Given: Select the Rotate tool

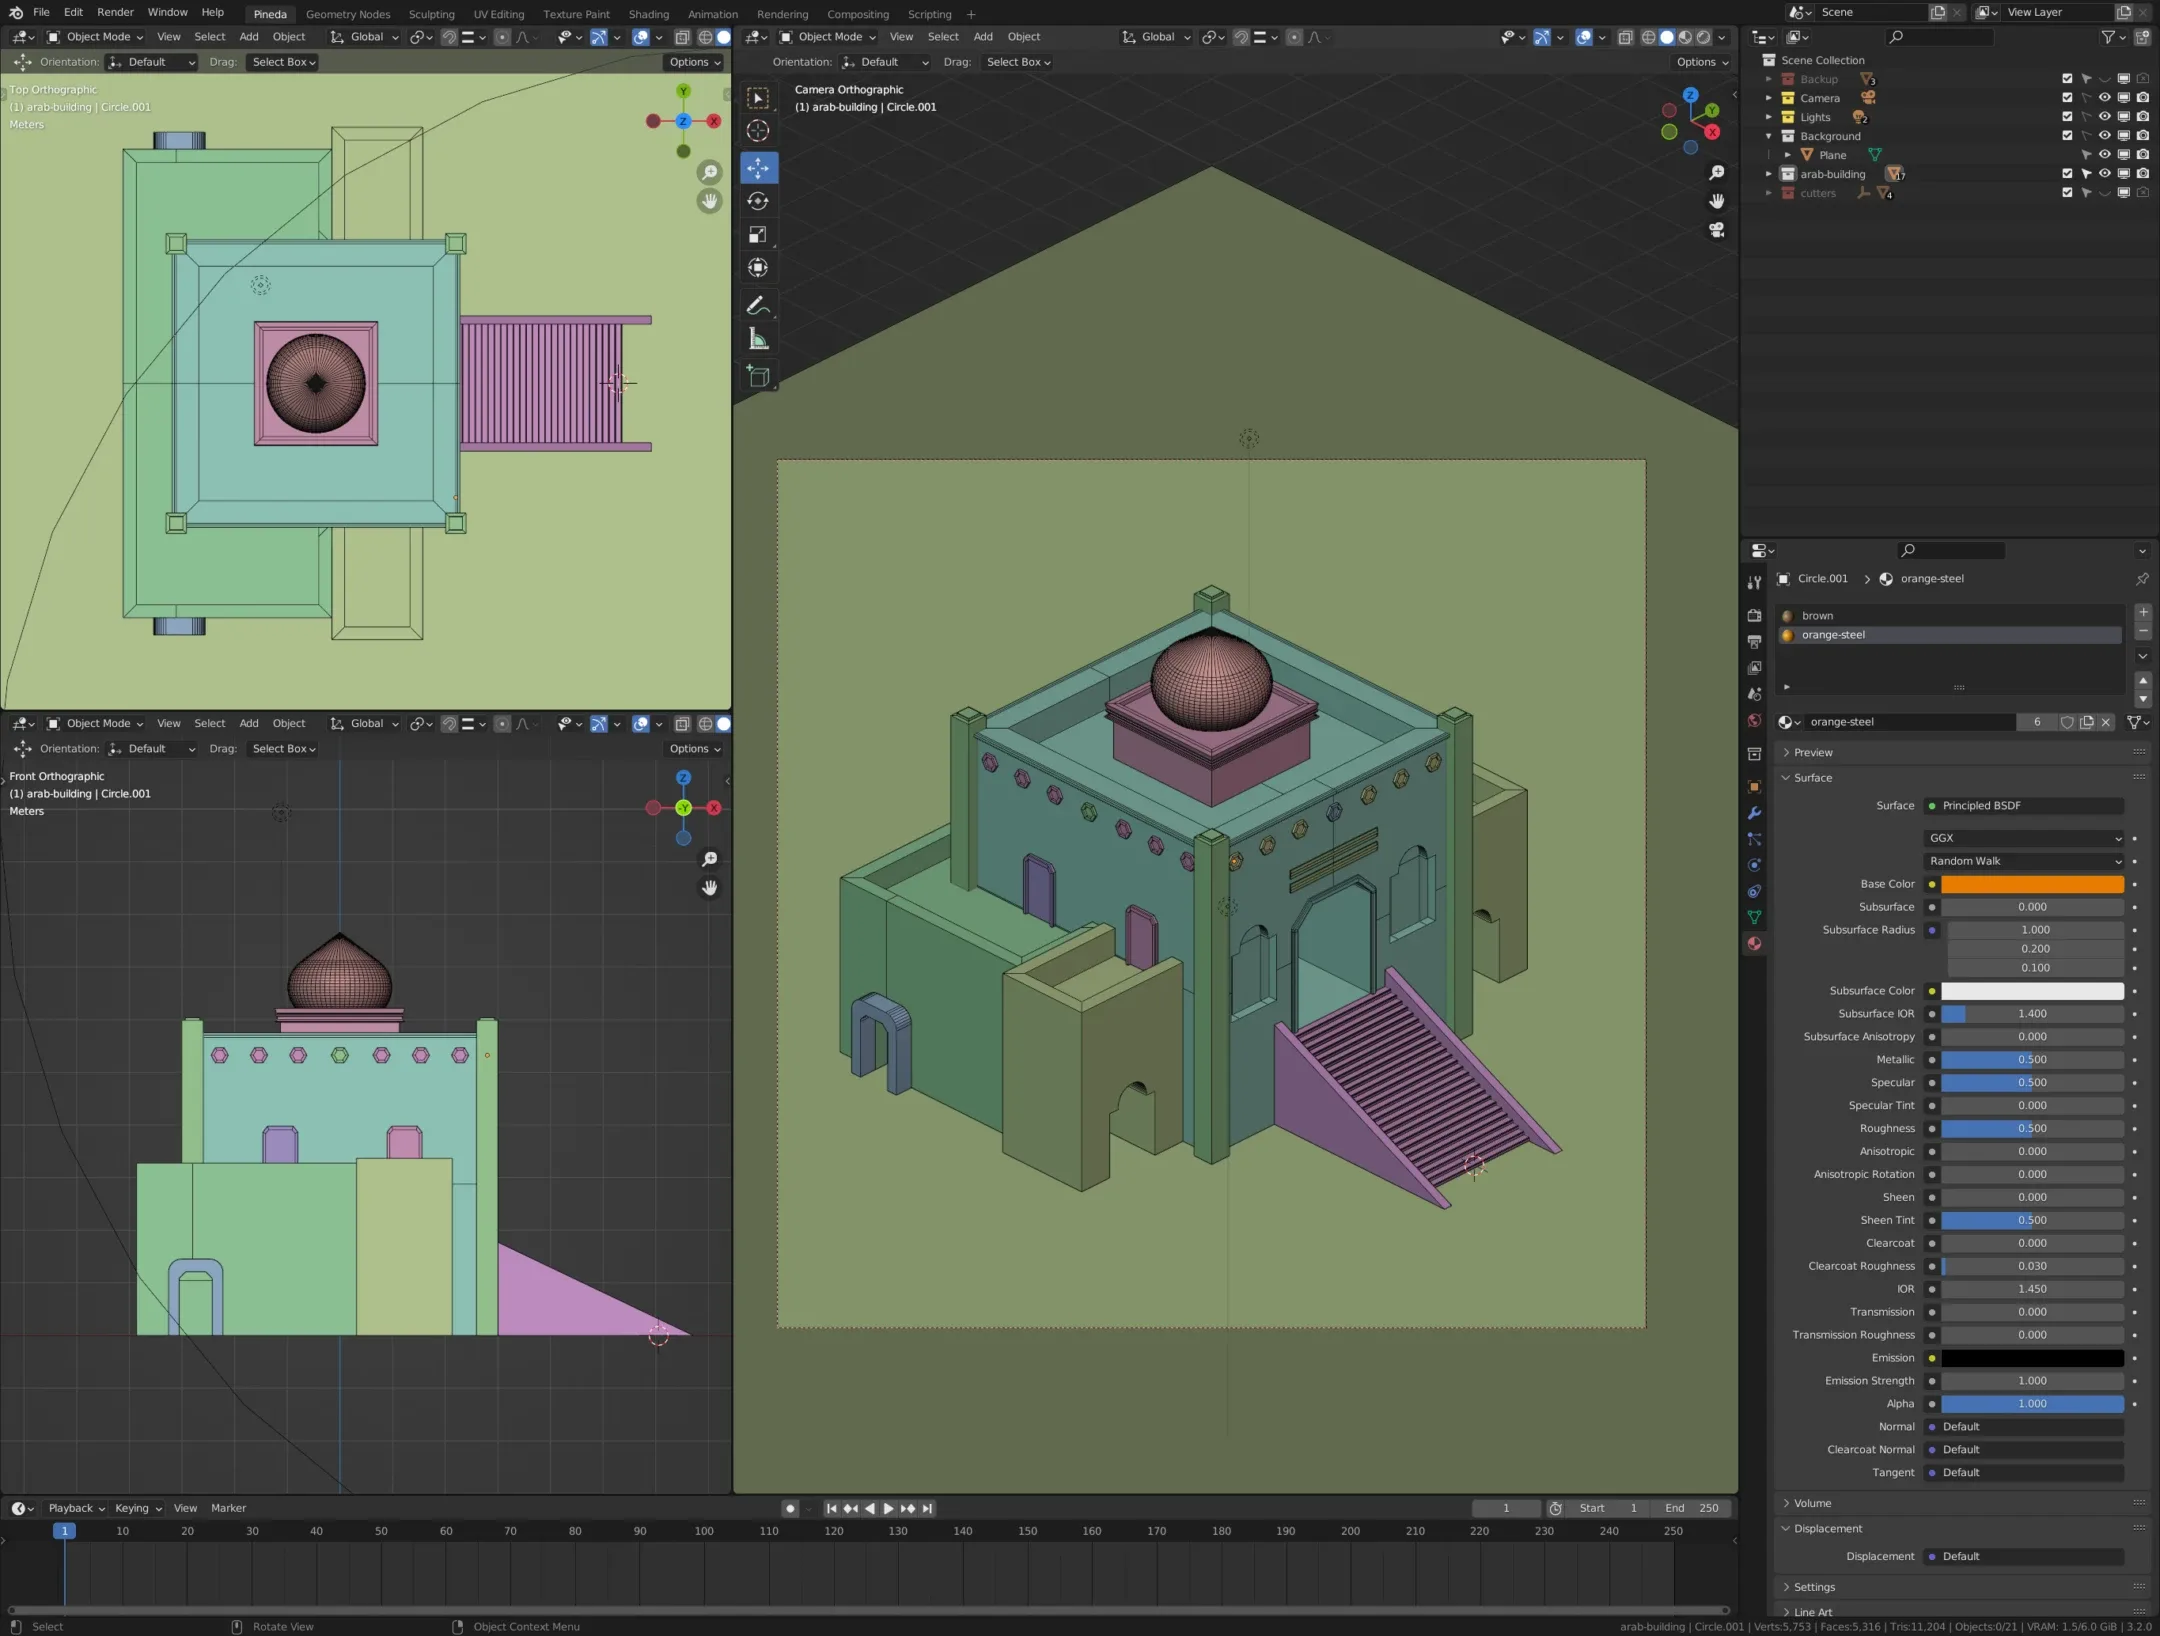Looking at the screenshot, I should 758,200.
